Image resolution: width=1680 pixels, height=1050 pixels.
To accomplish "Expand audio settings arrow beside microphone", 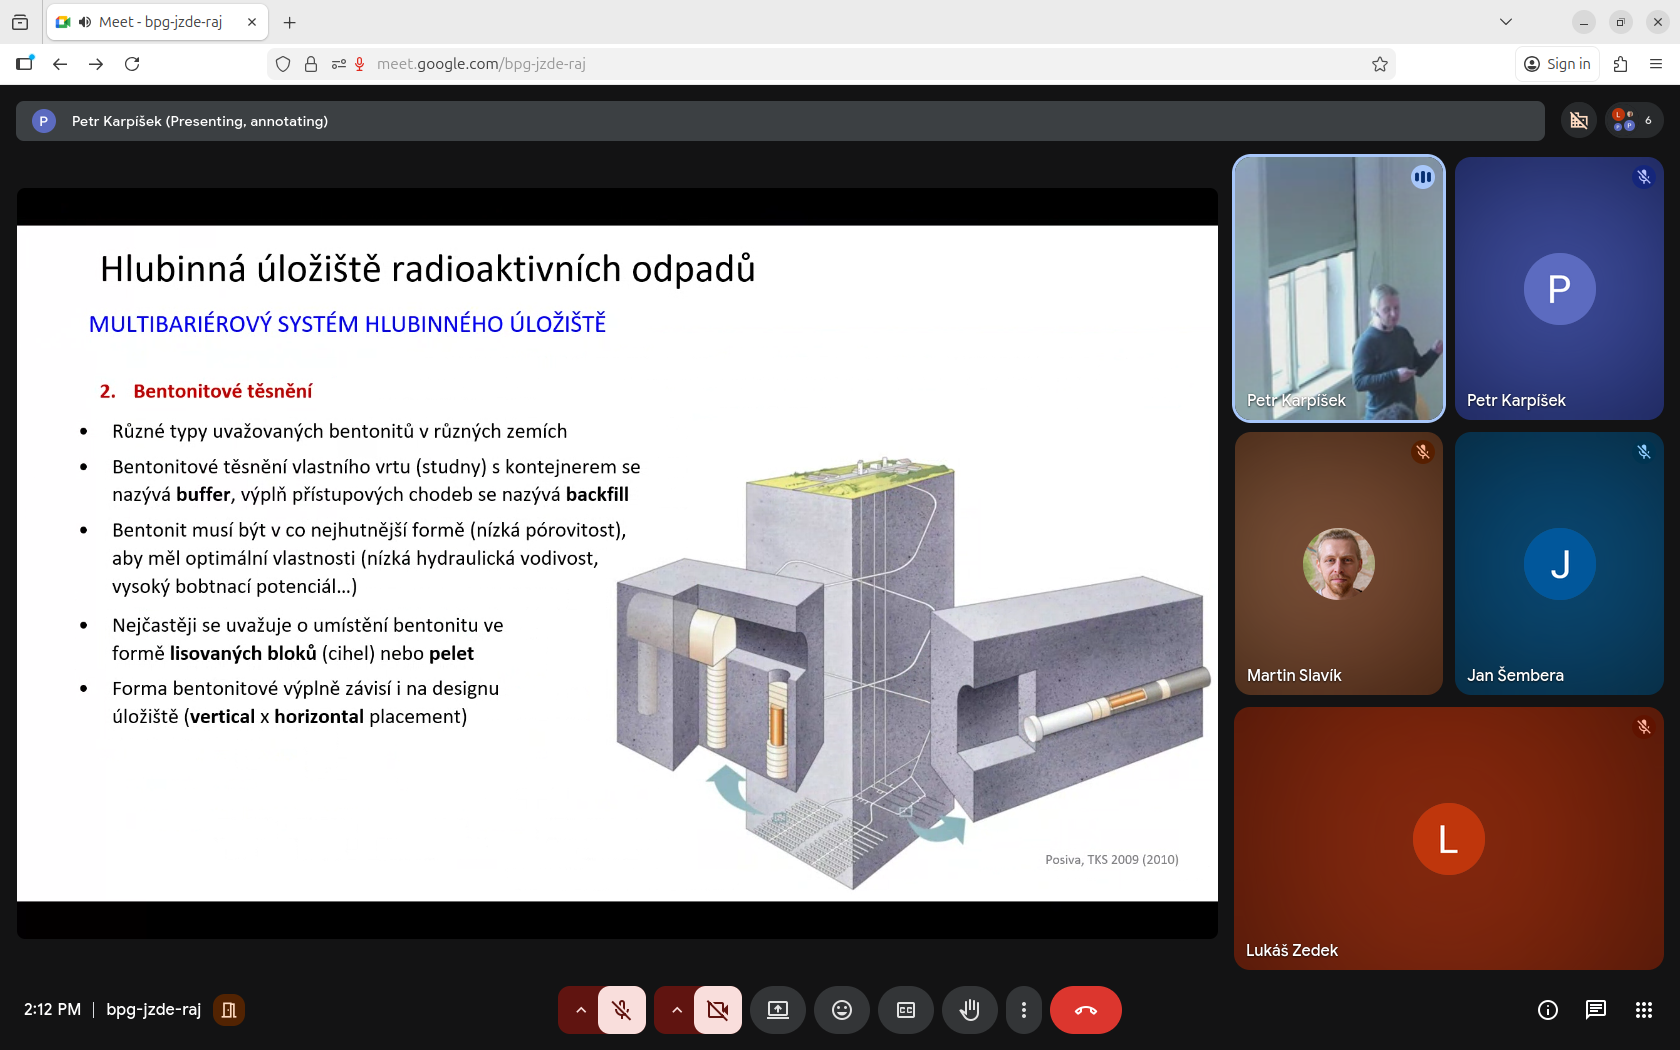I will point(580,1010).
